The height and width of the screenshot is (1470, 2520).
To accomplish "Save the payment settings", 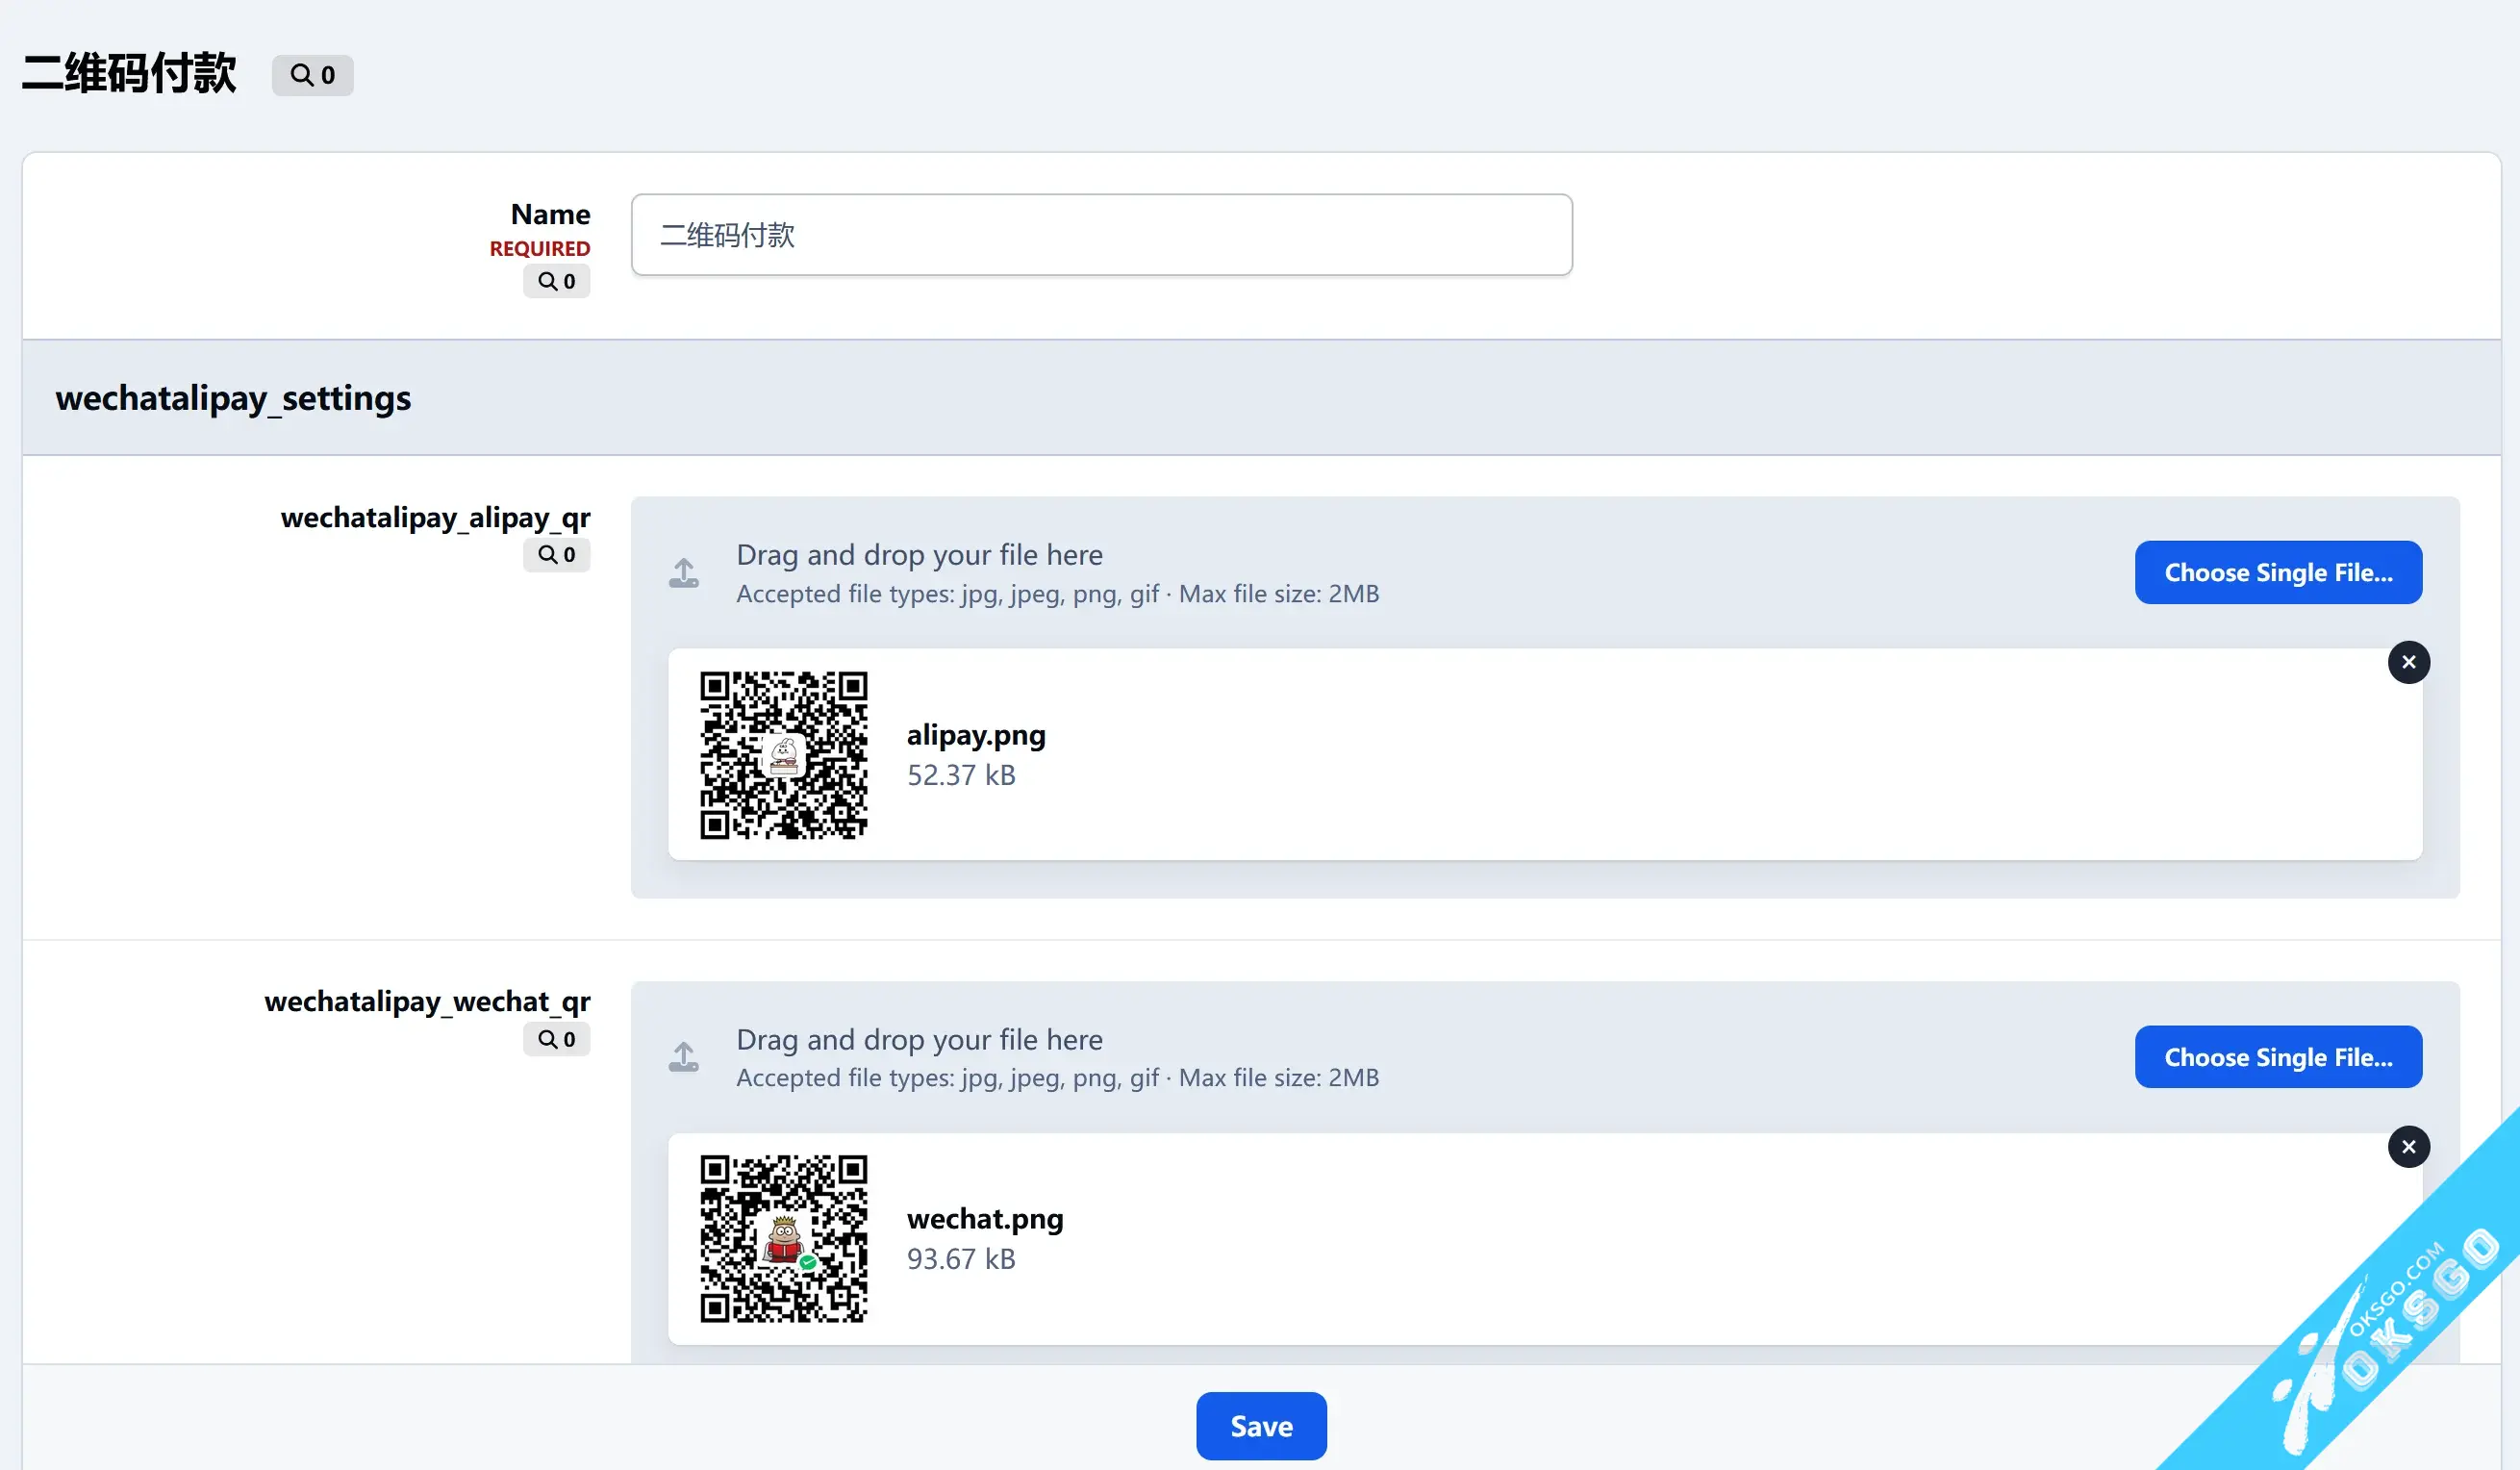I will coord(1261,1426).
